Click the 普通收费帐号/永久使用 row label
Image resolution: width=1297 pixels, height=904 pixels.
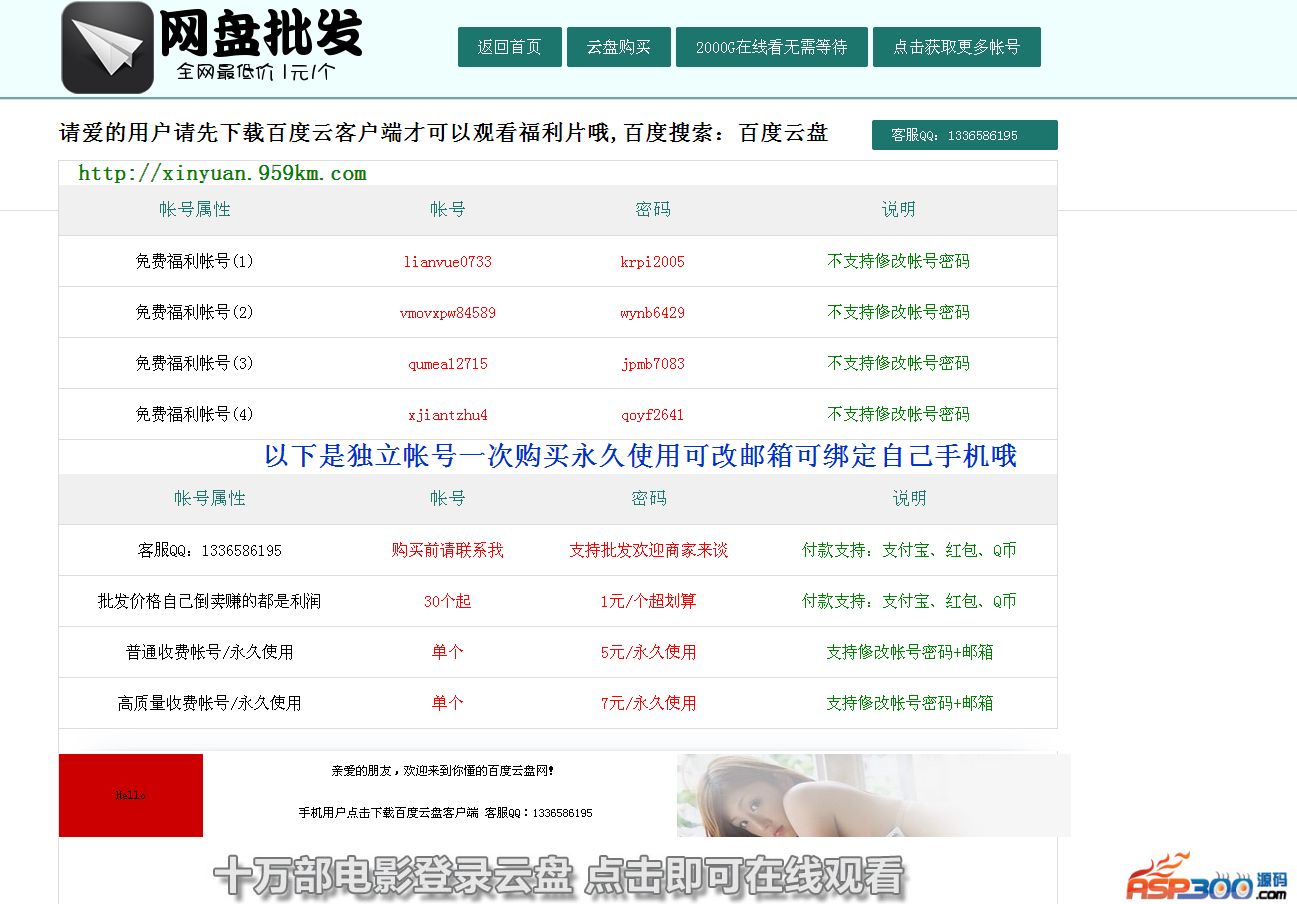tap(210, 652)
